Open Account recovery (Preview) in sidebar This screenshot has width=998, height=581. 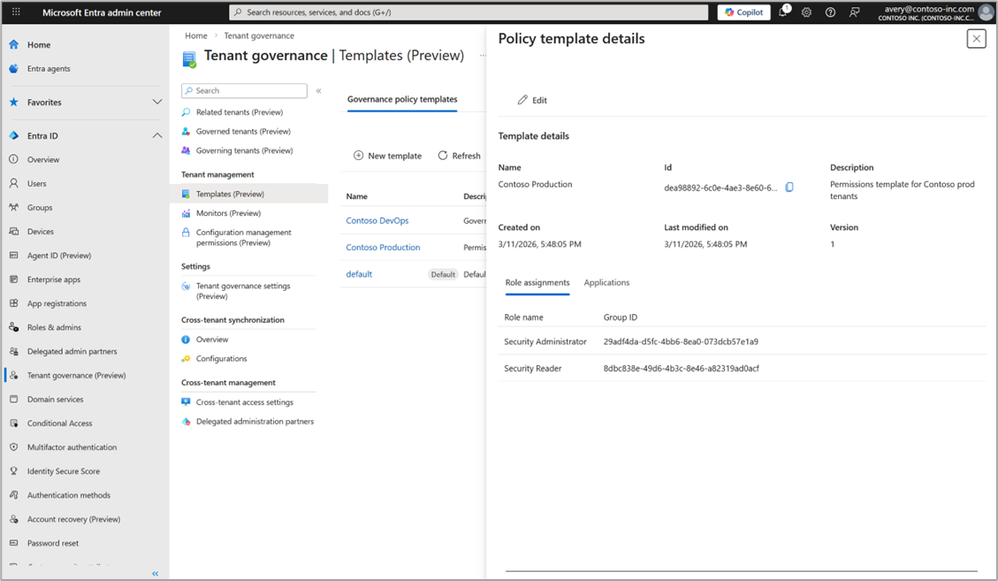point(73,519)
